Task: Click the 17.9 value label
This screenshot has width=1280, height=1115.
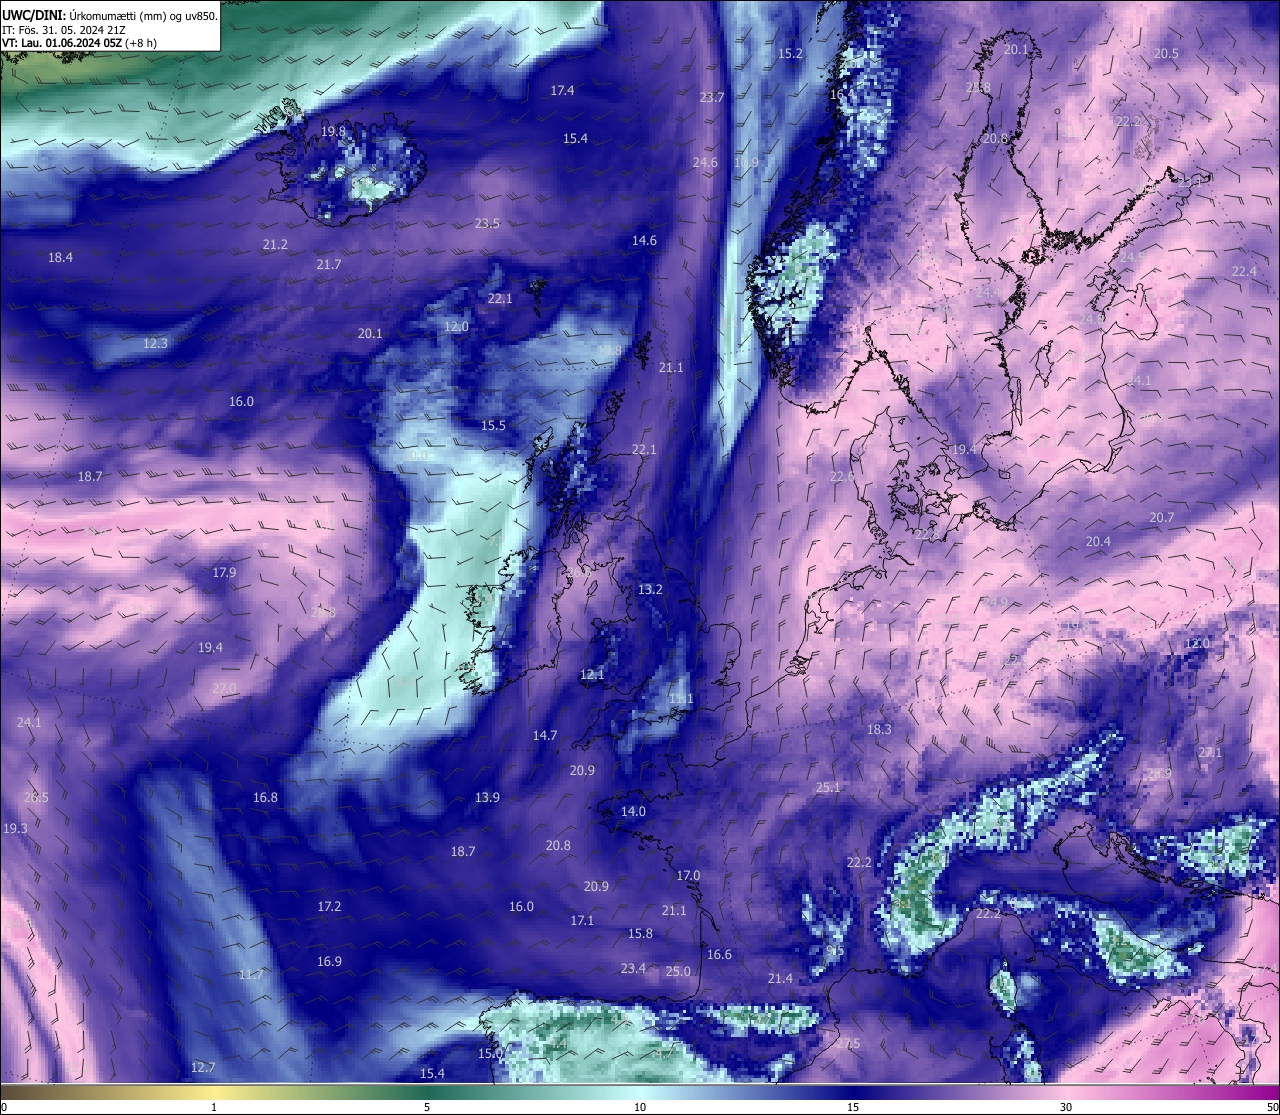Action: [224, 573]
